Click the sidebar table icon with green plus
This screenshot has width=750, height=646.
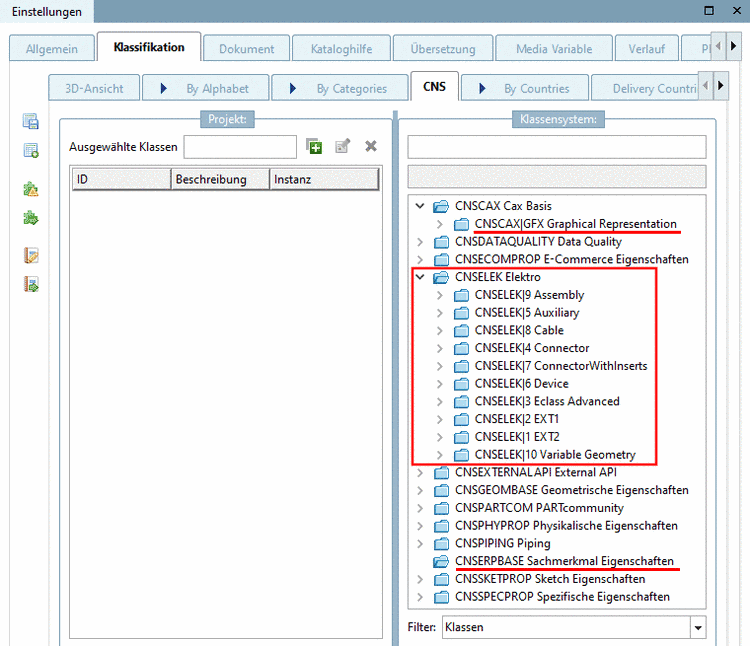(x=31, y=150)
